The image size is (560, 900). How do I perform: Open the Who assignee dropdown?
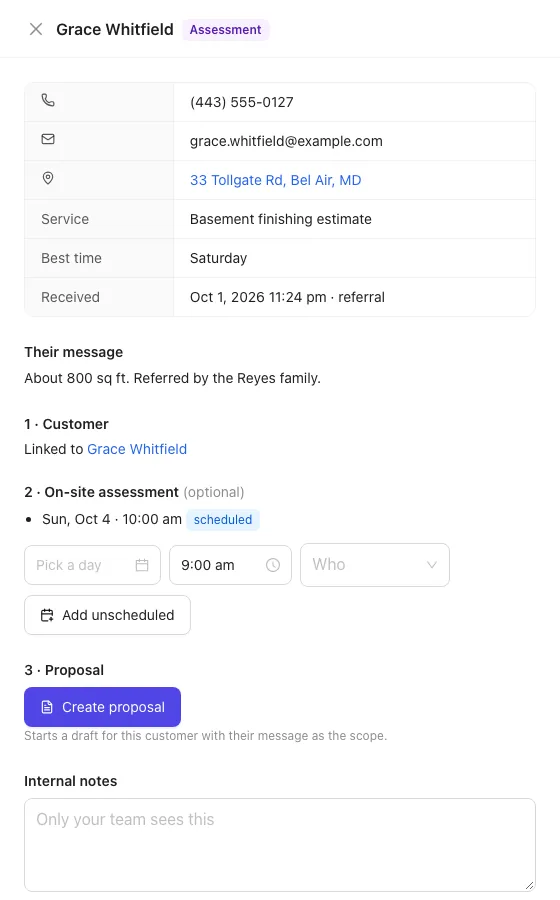(375, 565)
